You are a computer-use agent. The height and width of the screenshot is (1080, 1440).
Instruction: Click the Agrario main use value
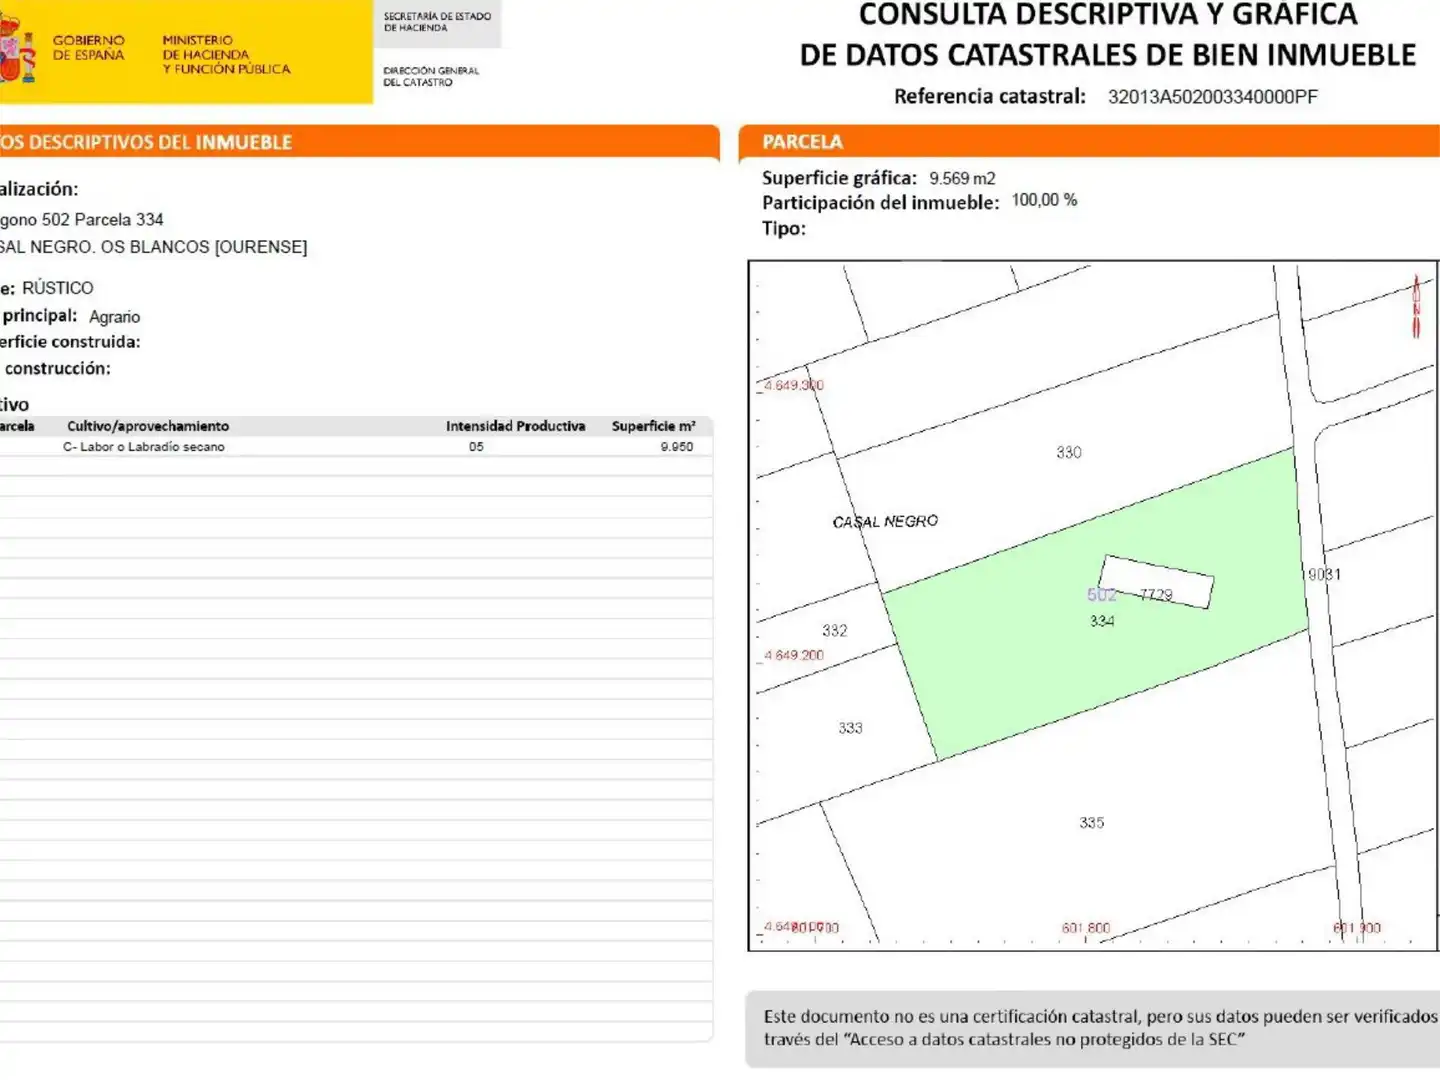[115, 317]
